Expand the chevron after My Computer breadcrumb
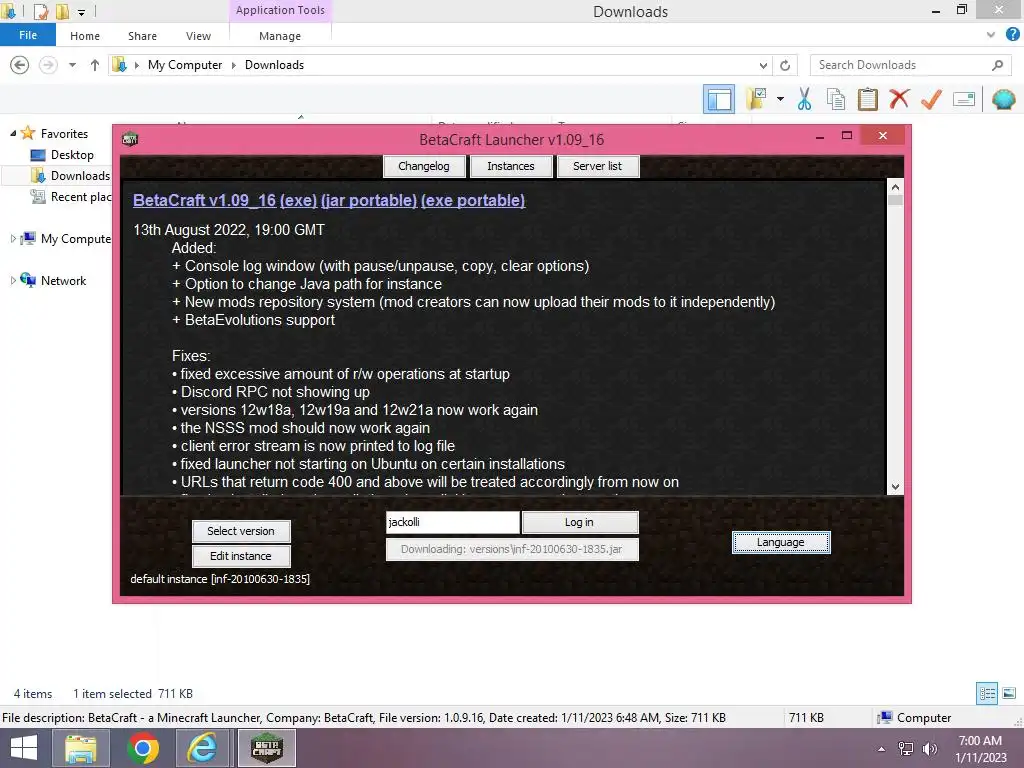This screenshot has width=1024, height=768. point(233,65)
